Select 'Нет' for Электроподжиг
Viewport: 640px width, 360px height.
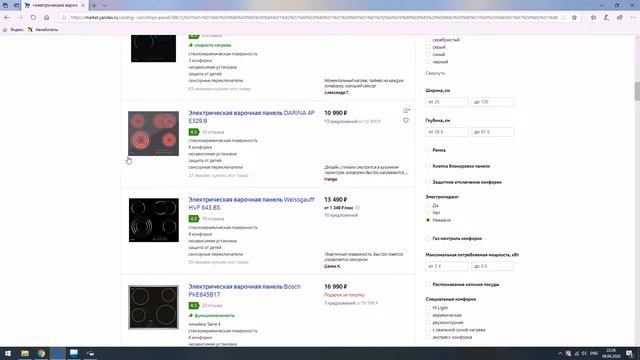tap(428, 213)
